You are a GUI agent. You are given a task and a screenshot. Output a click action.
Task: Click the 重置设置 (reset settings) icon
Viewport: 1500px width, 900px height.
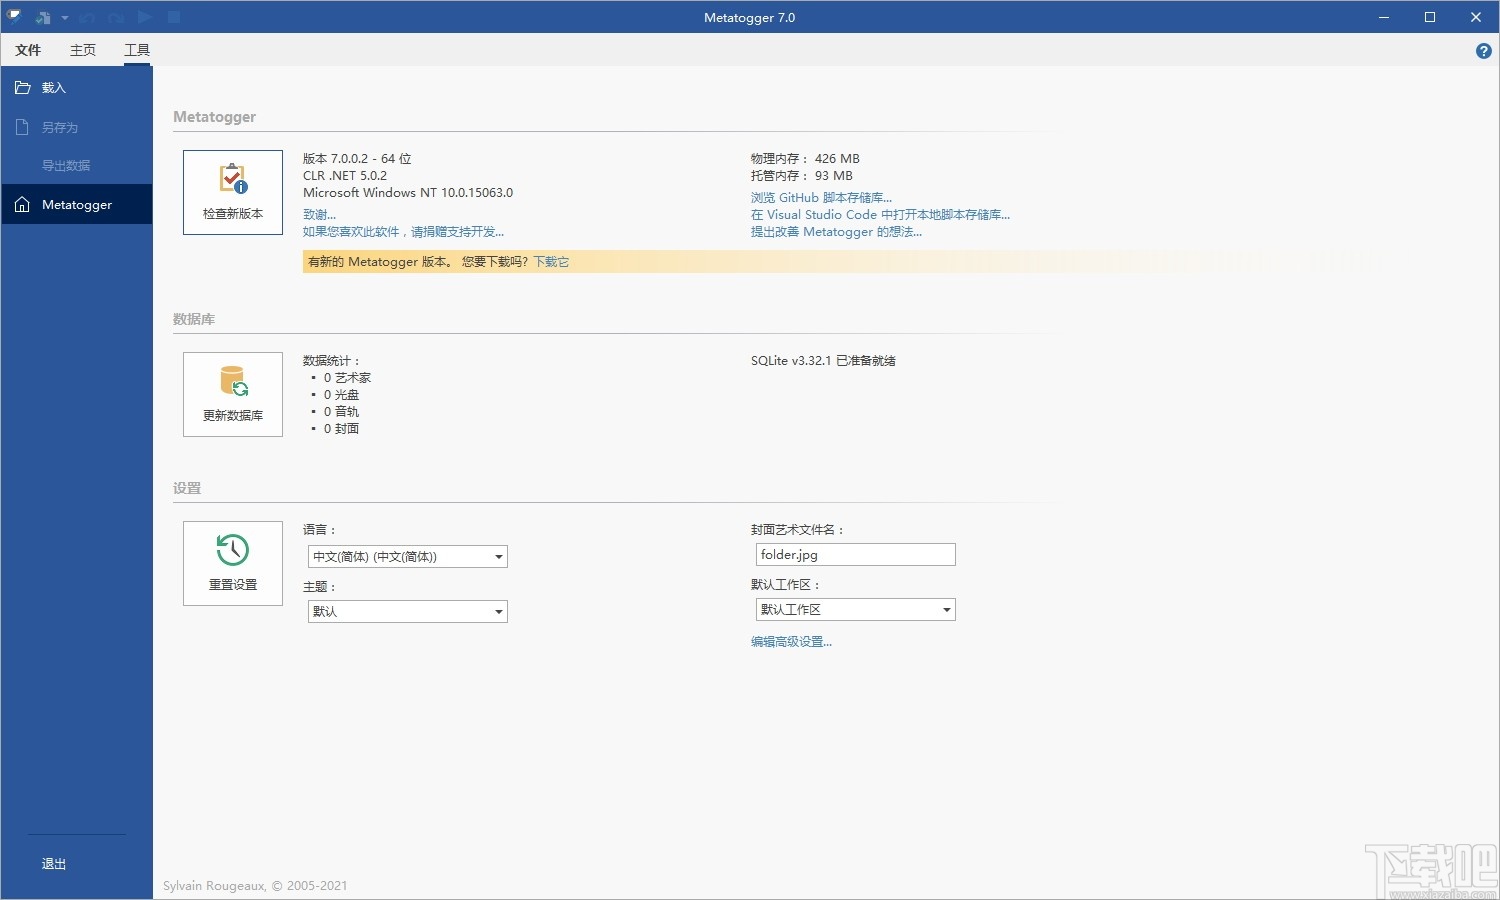[232, 562]
